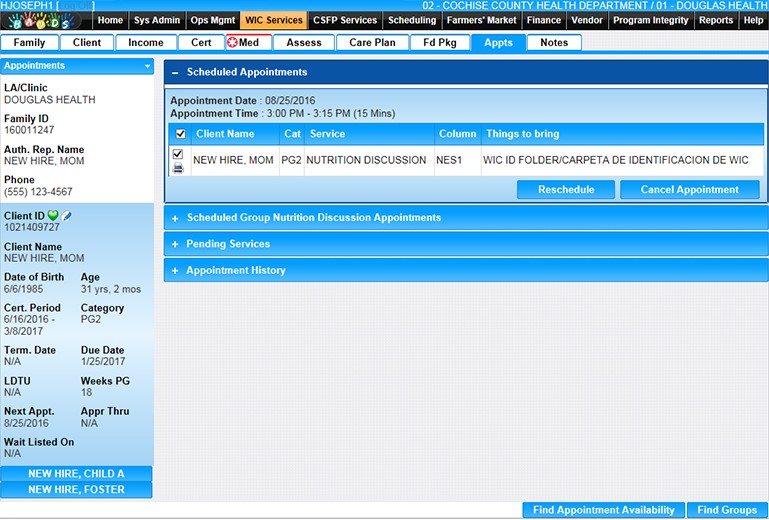
Task: Collapse the Scheduled Appointments section
Action: coord(175,73)
